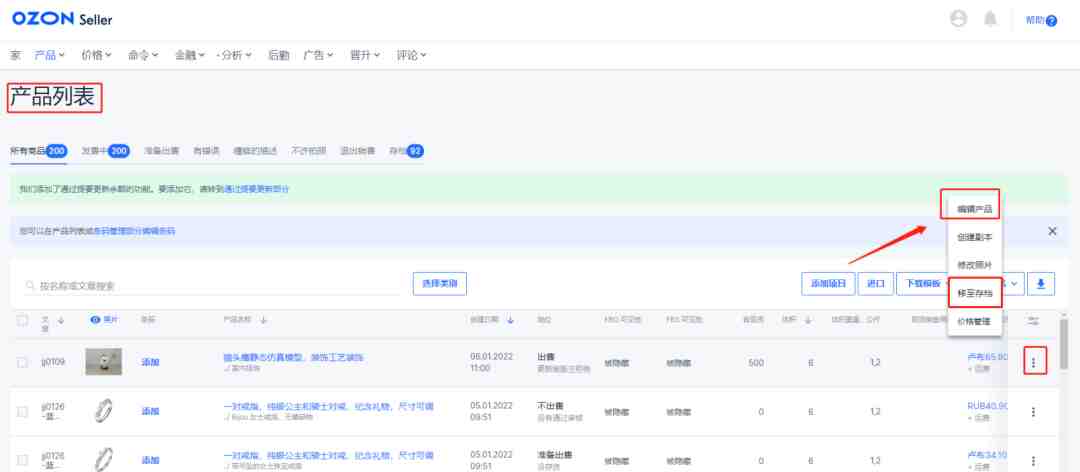Expand the 产品 navigation dropdown

pyautogui.click(x=50, y=55)
